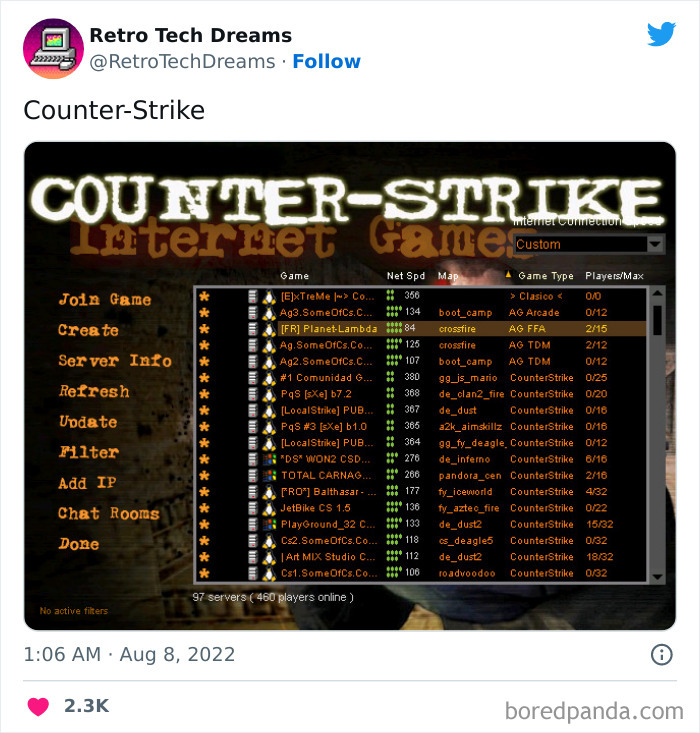The width and height of the screenshot is (700, 733).
Task: Click the Players/Max column header
Action: pyautogui.click(x=614, y=276)
